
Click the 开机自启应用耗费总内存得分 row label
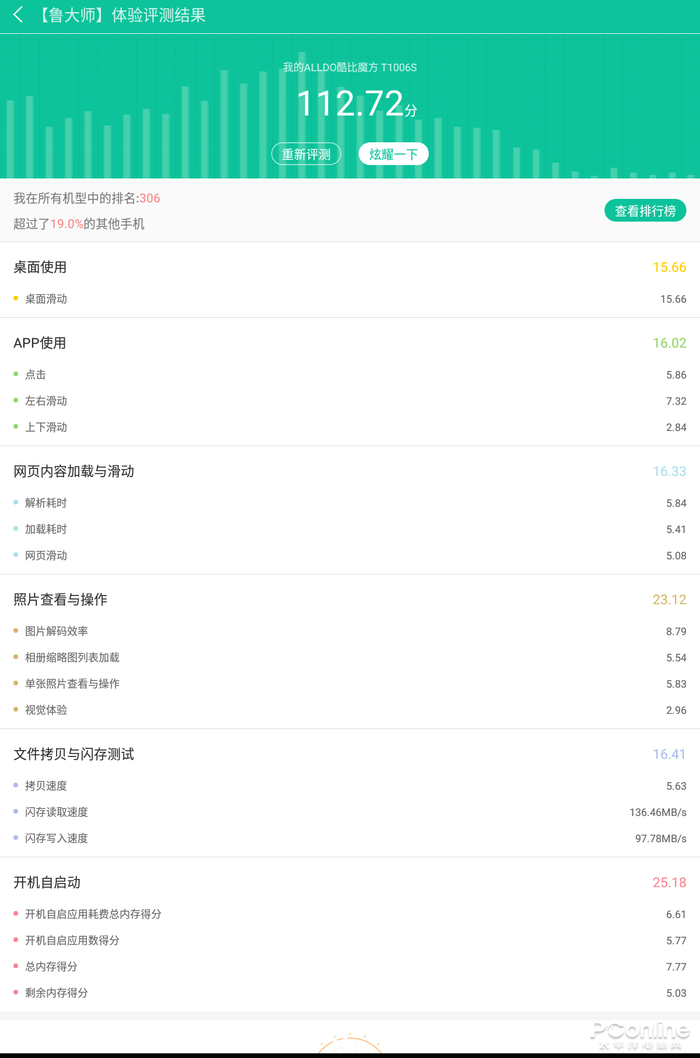93,914
